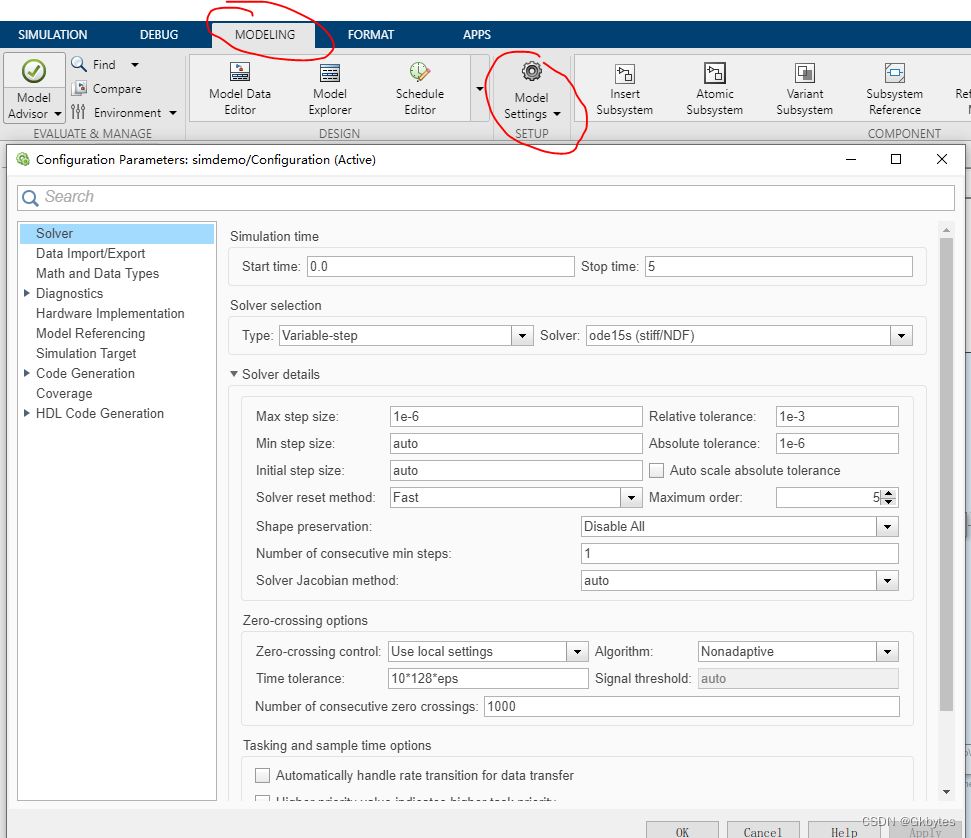Click the OK button
This screenshot has height=838, width=971.
(682, 831)
